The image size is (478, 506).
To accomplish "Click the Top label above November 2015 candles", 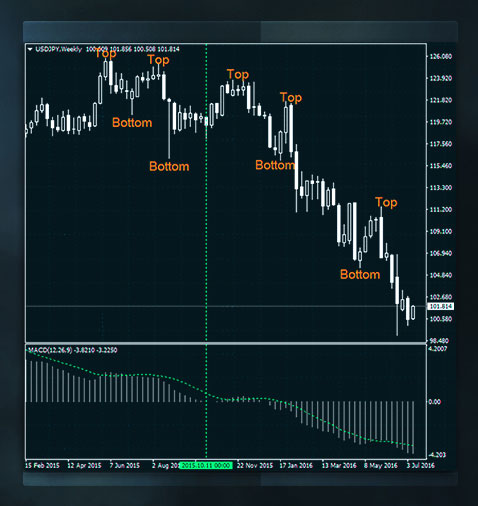I will tap(238, 74).
